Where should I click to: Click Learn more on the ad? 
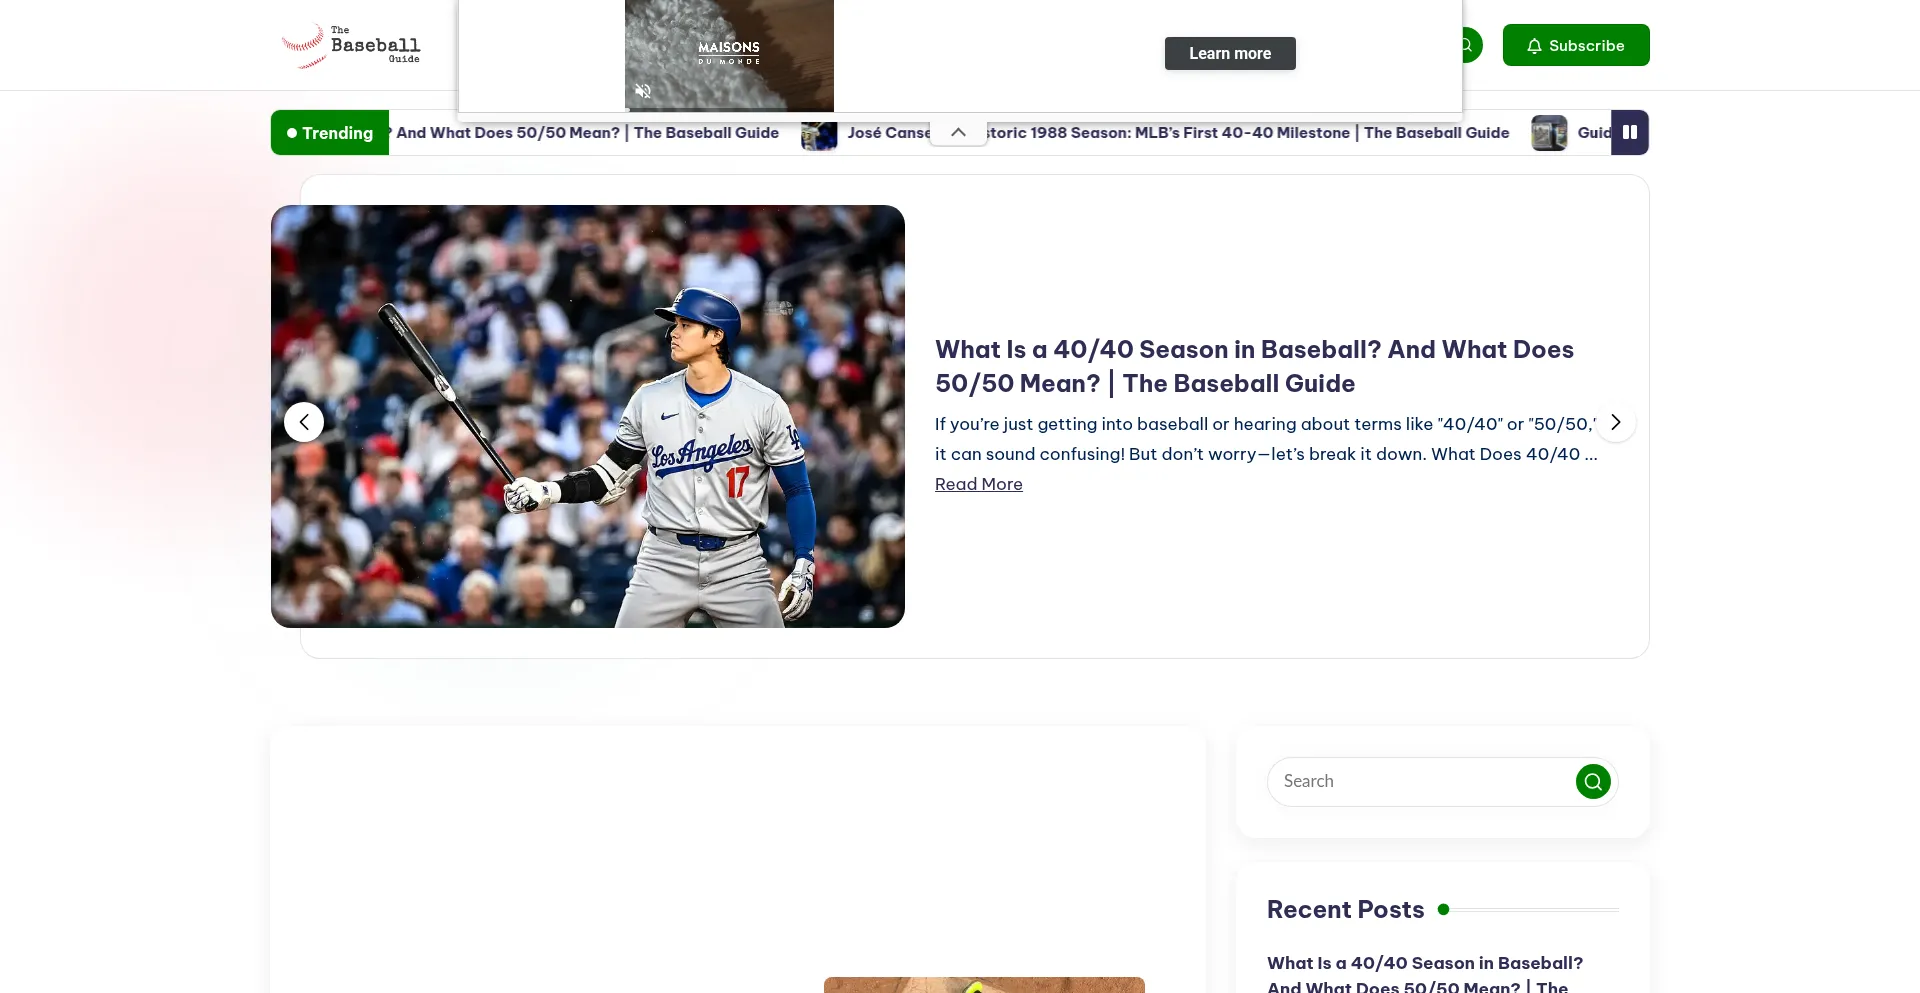tap(1230, 53)
